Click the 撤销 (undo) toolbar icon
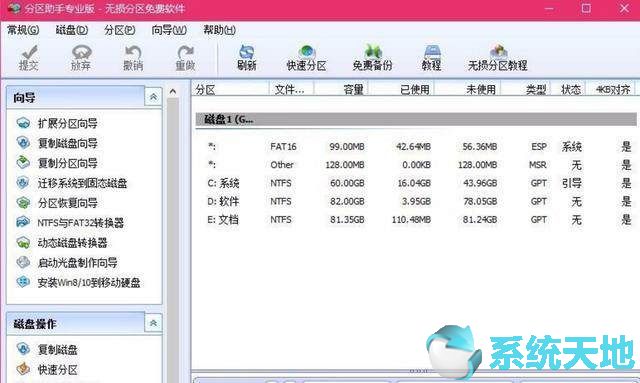This screenshot has width=640, height=383. coord(133,58)
